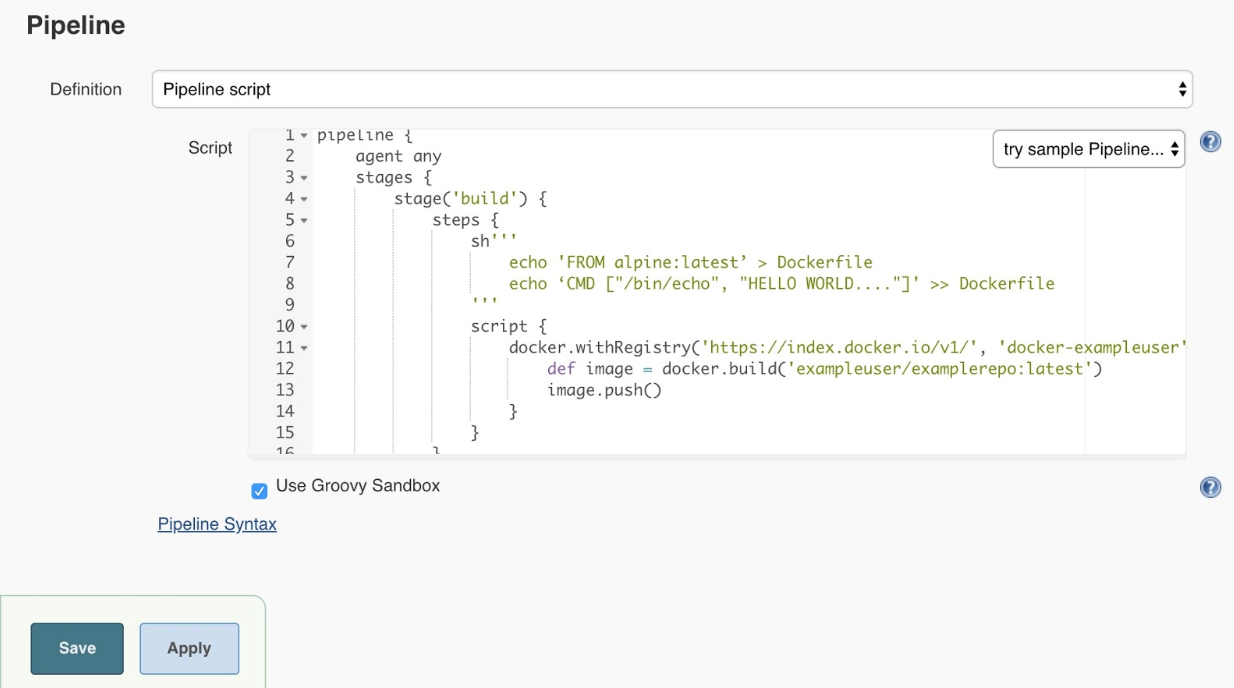Open the try sample Pipeline dropdown
This screenshot has height=688, width=1234.
1089,148
